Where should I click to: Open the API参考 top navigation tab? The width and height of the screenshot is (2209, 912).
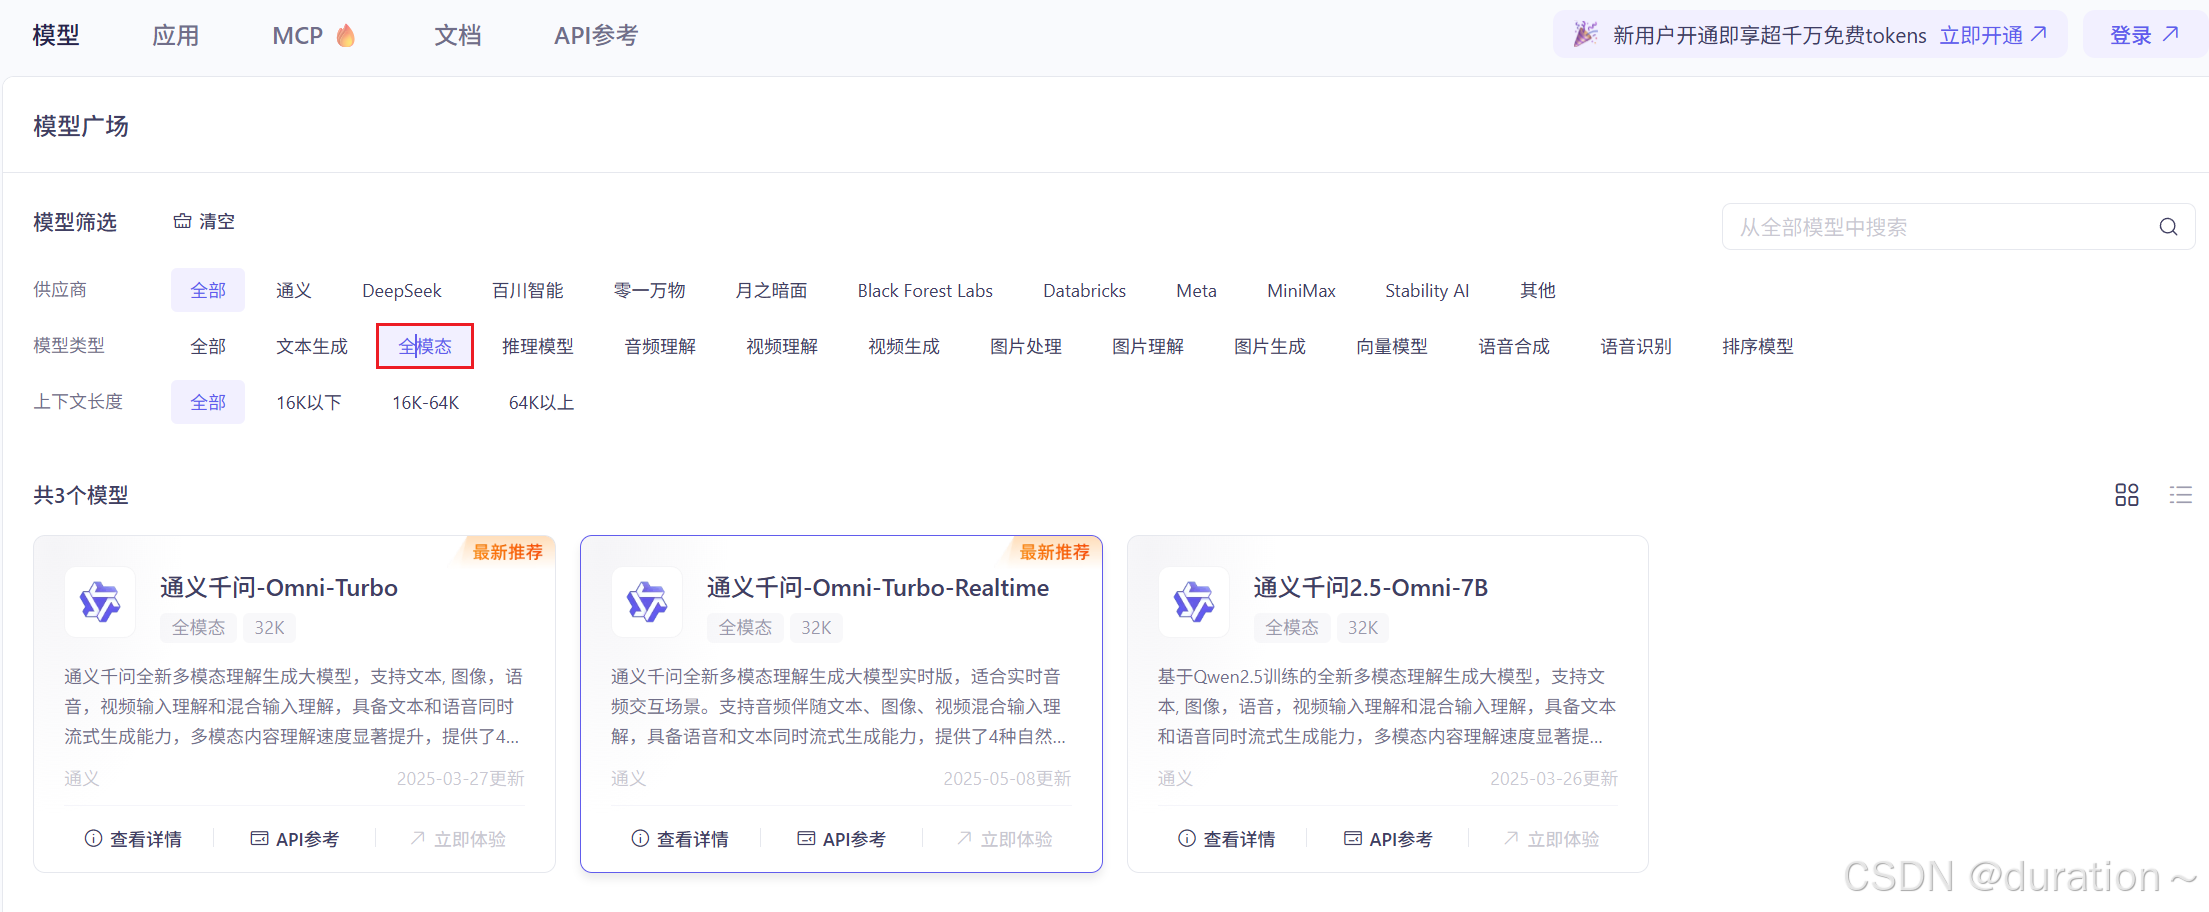(x=596, y=36)
